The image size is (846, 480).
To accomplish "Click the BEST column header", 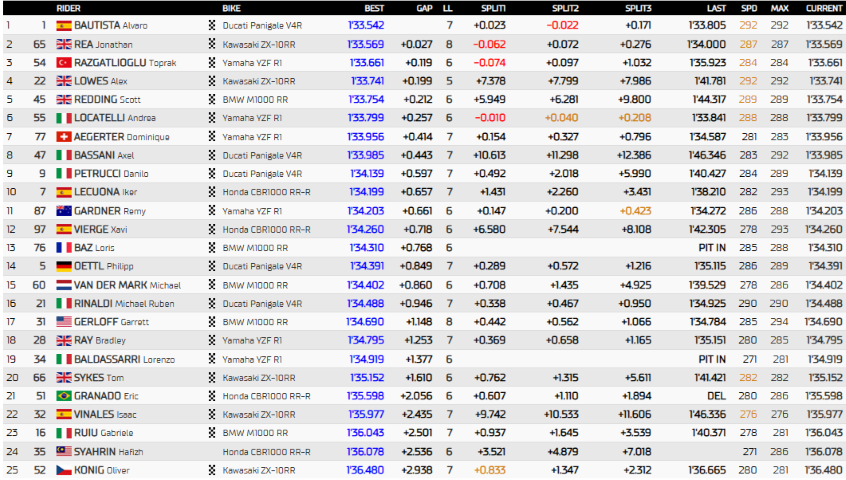I will (x=374, y=8).
